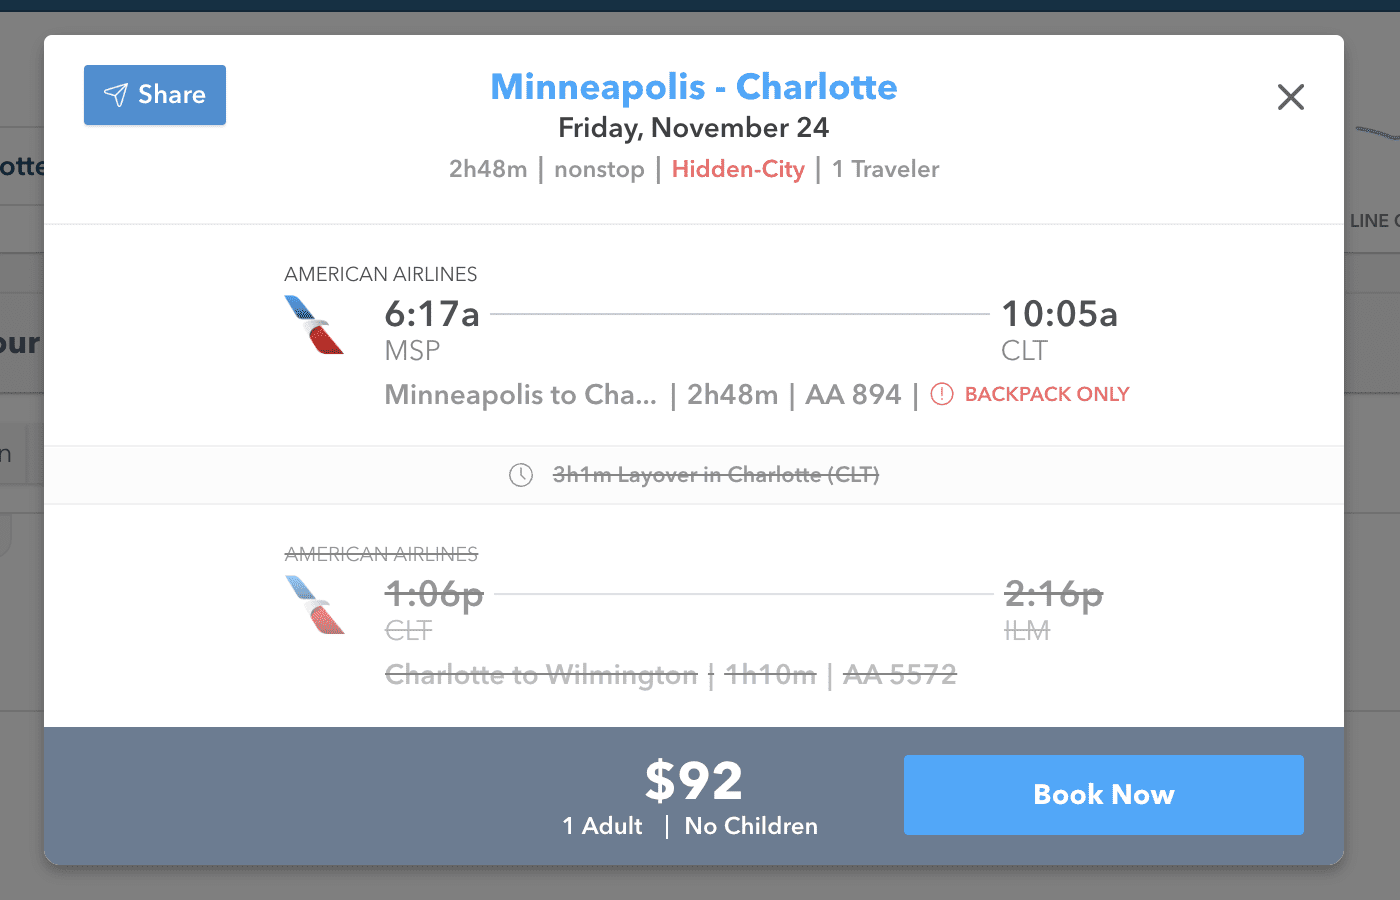Click the Friday, November 24 date text
The height and width of the screenshot is (900, 1400).
695,127
